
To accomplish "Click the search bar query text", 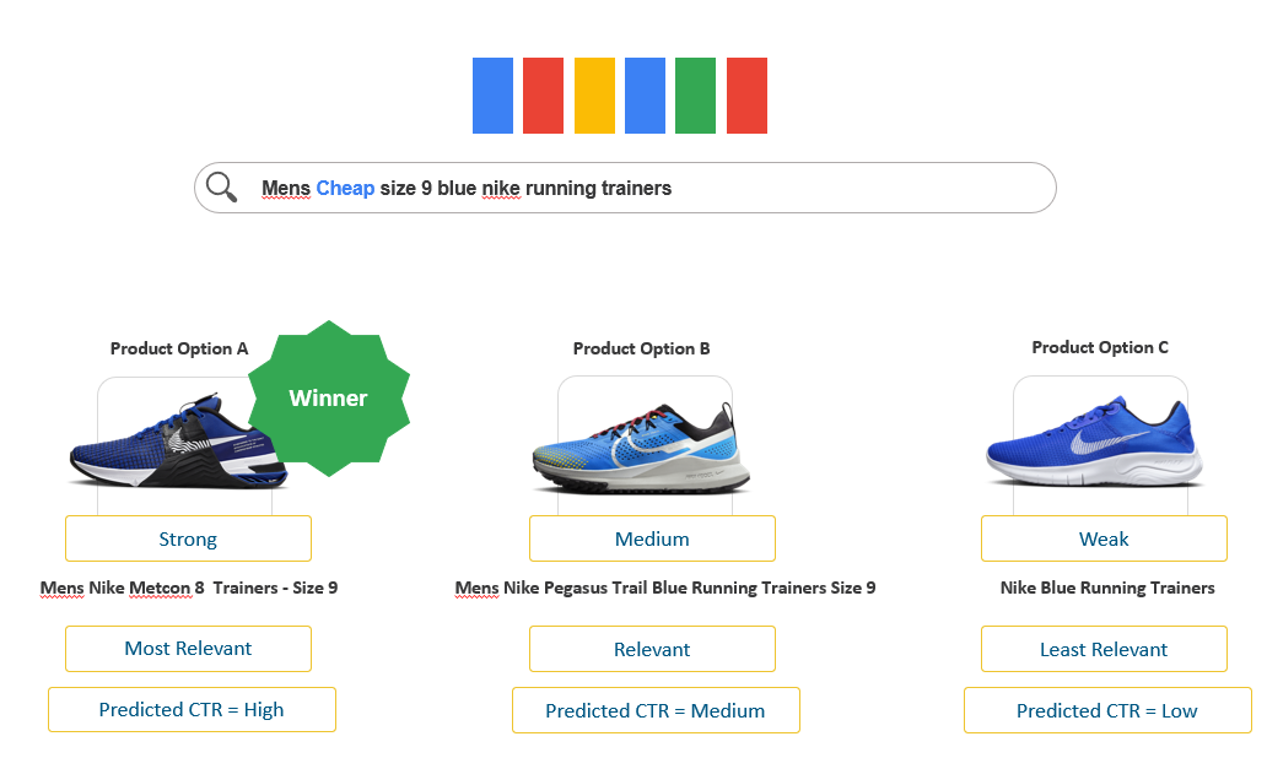I will click(466, 188).
